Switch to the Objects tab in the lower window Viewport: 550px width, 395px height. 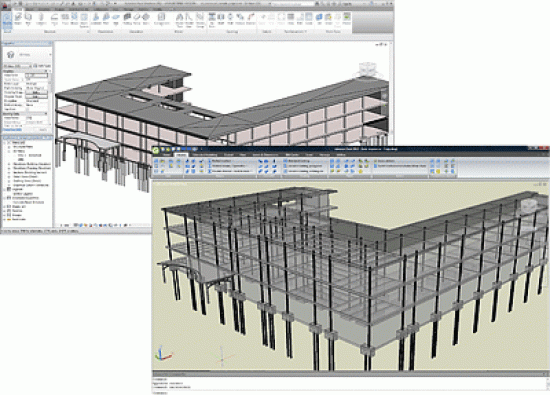[181, 155]
